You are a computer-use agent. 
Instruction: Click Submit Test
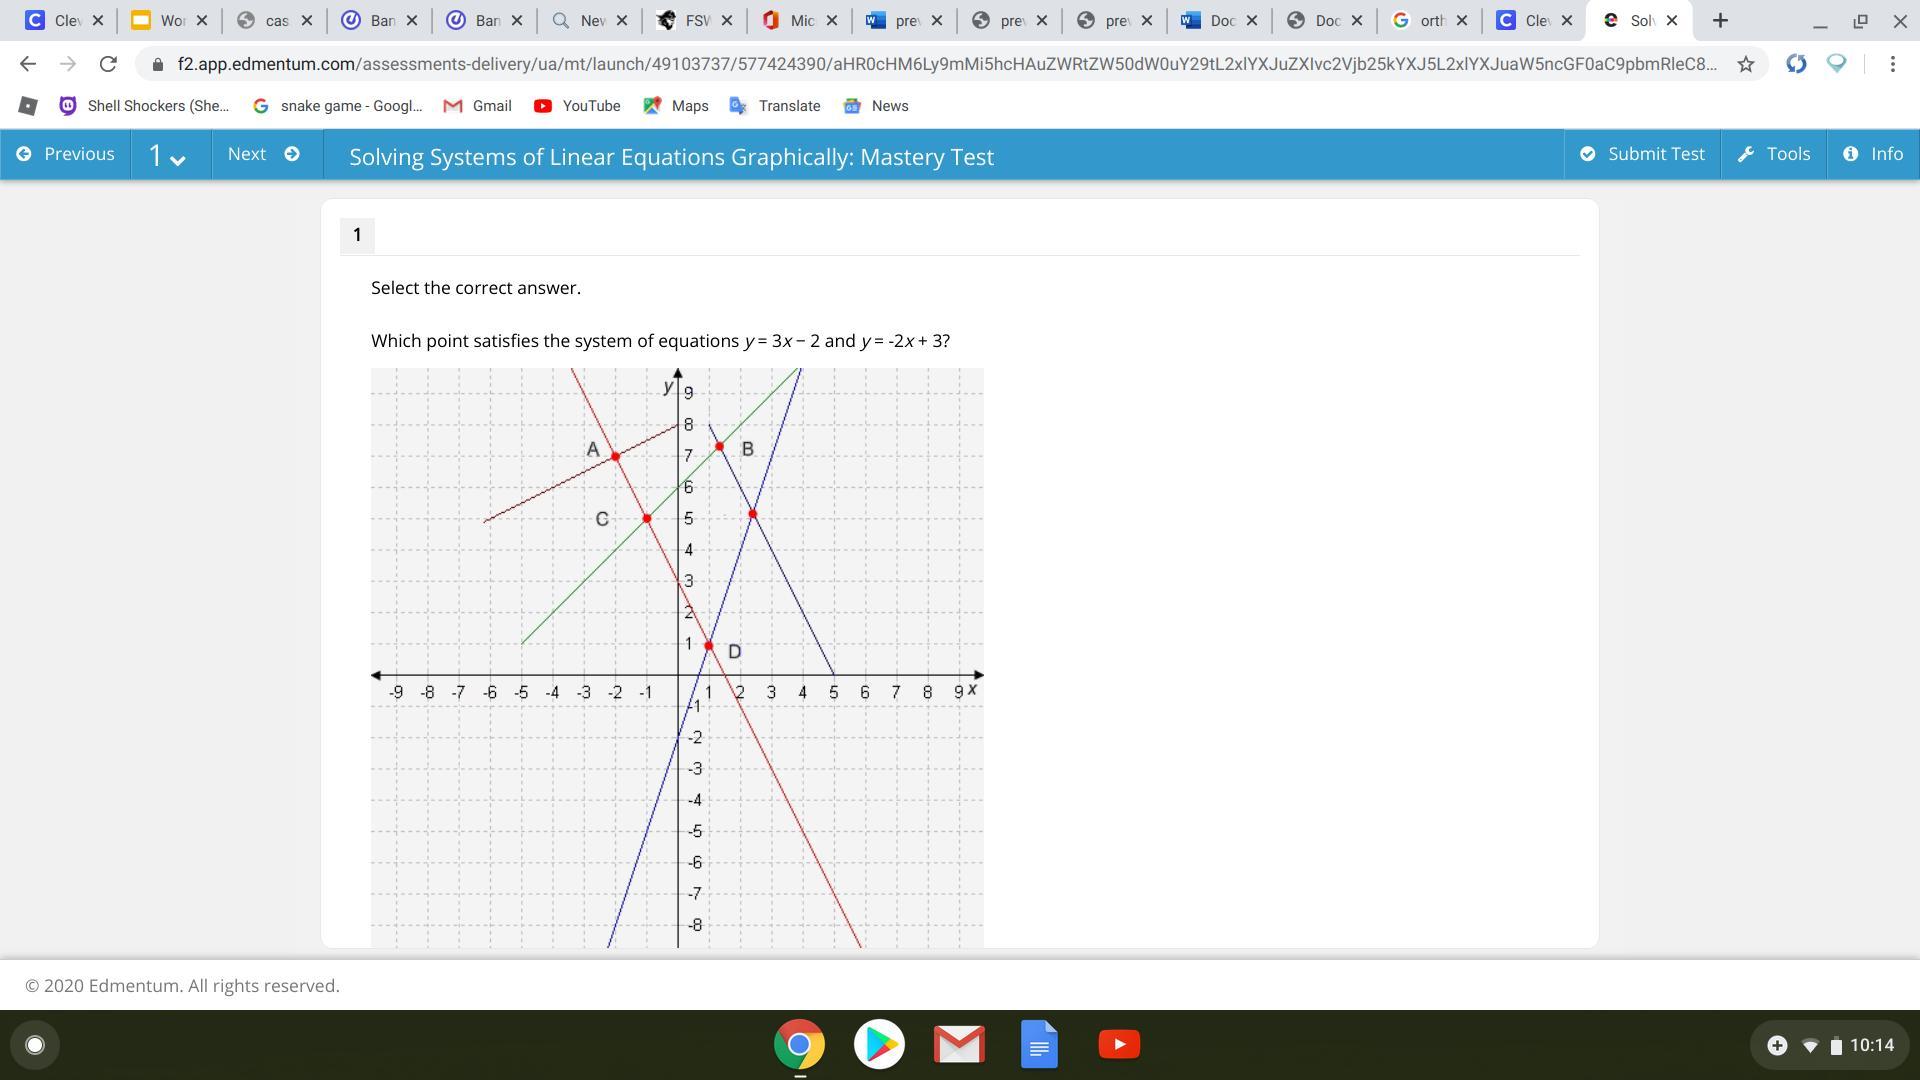point(1641,154)
